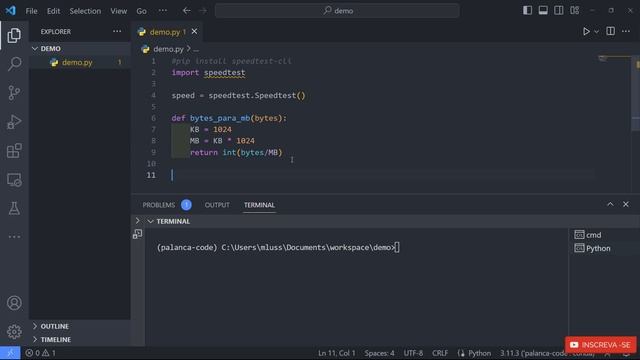Open the Accounts icon
The width and height of the screenshot is (640, 360).
[14, 303]
